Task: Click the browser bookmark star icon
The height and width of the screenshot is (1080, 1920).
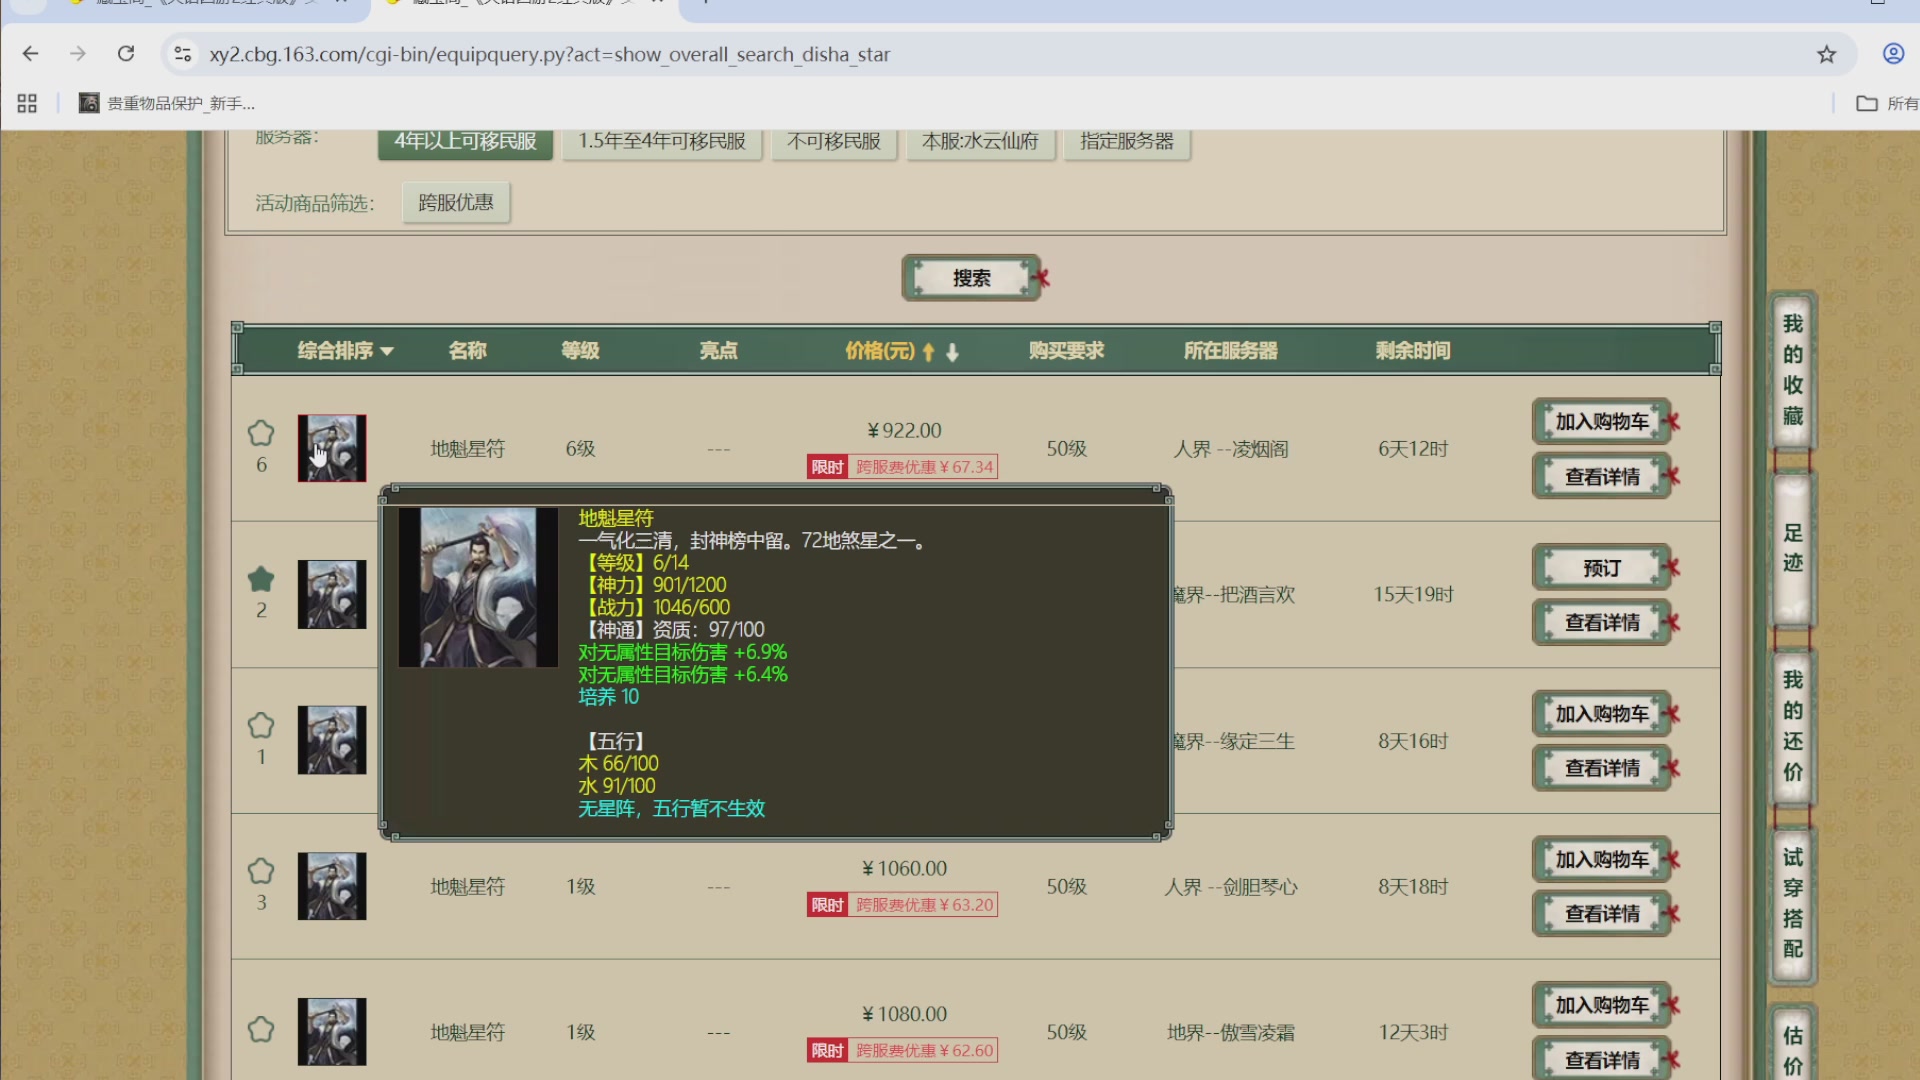Action: 1828,54
